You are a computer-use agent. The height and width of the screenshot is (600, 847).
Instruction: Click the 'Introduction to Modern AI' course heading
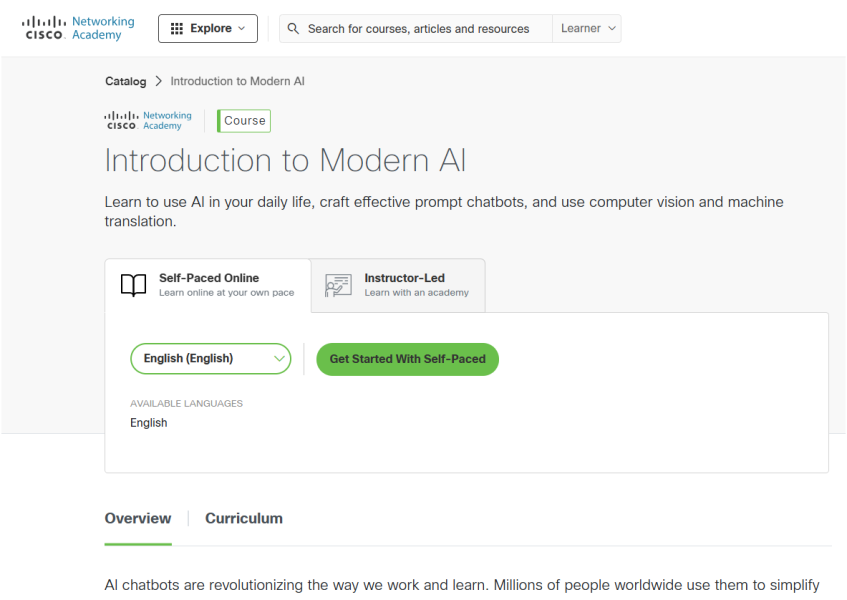coord(285,160)
